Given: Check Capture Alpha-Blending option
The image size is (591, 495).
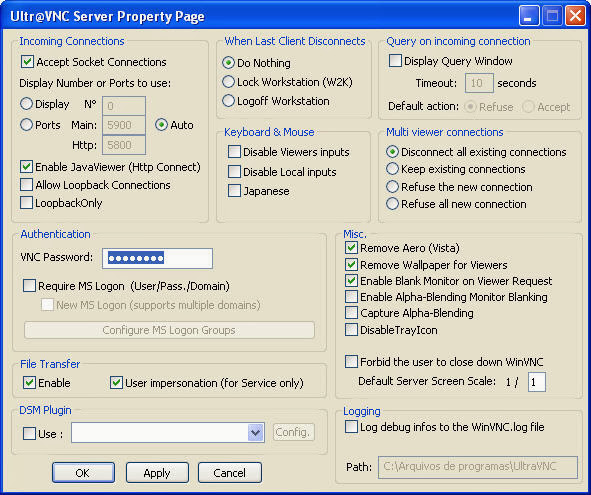Looking at the screenshot, I should pos(351,313).
